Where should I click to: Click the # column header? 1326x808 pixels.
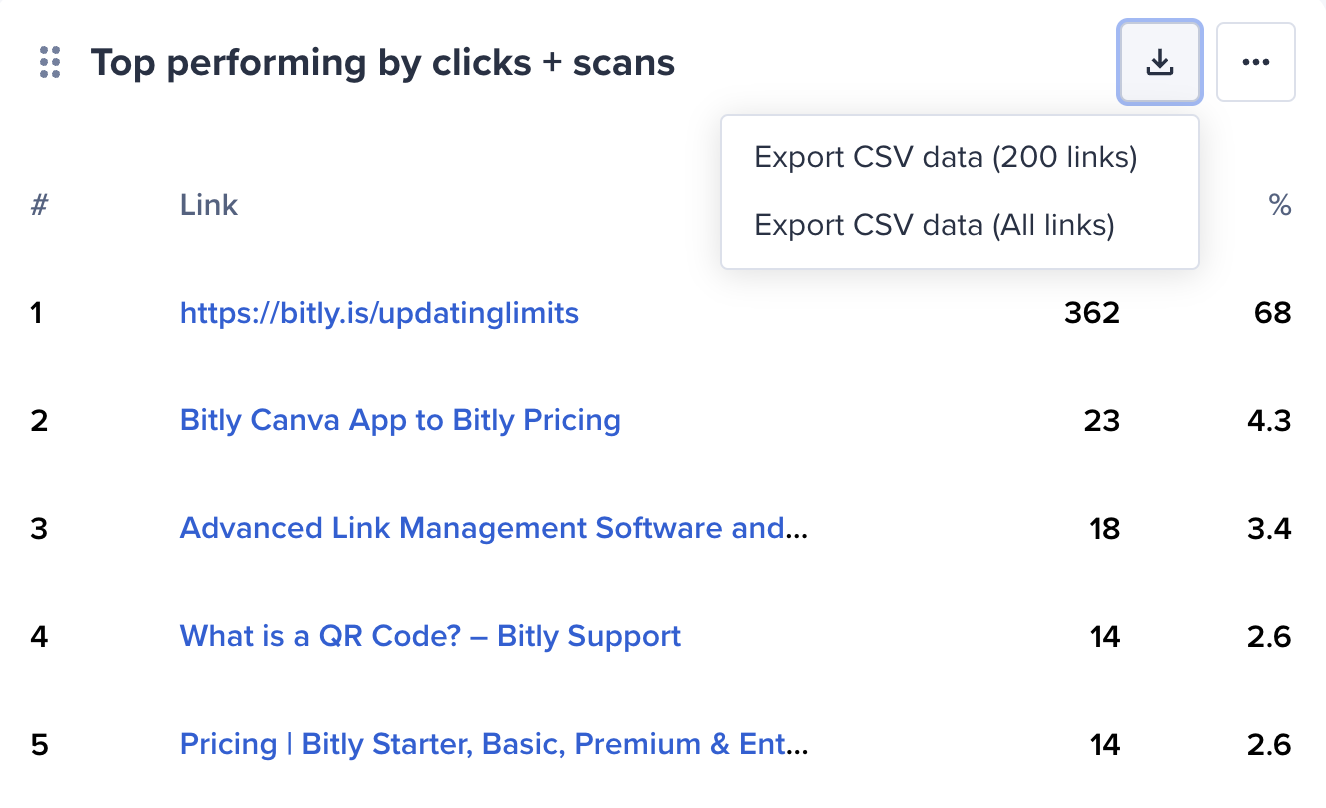[37, 204]
